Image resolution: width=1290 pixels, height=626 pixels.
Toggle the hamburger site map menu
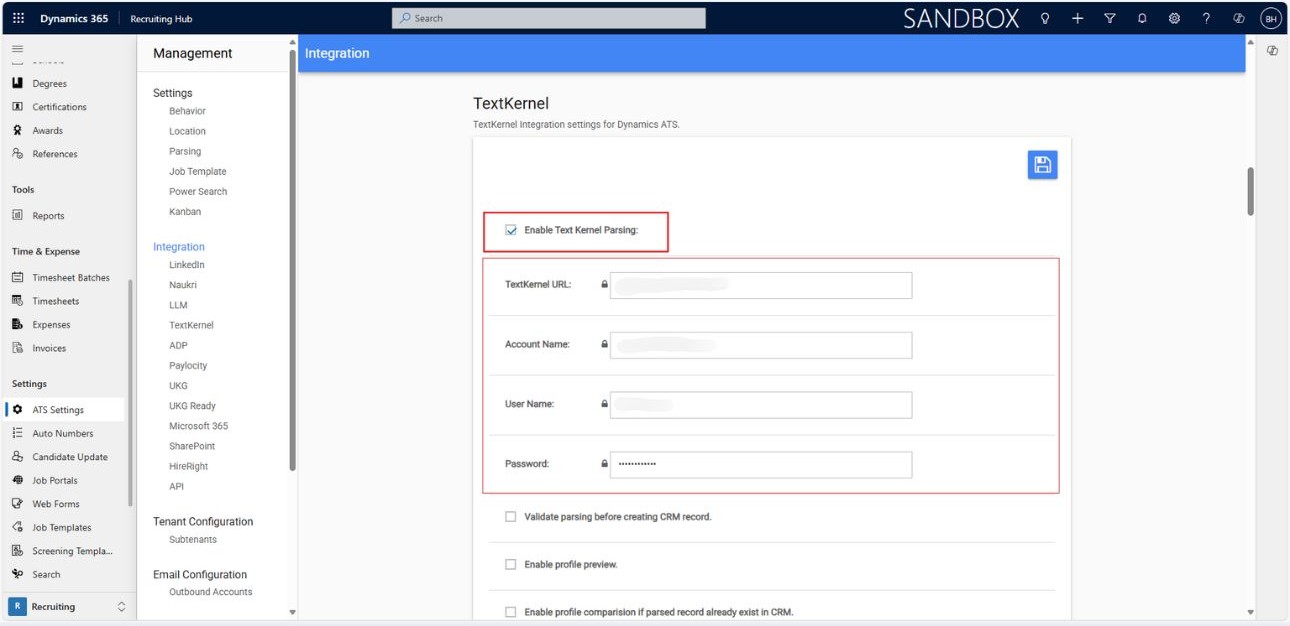[17, 49]
